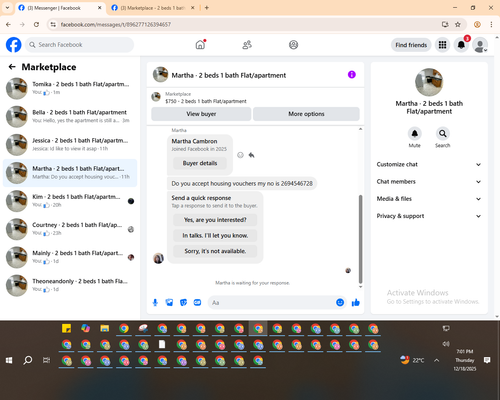Mute this conversation with the bell icon
The height and width of the screenshot is (400, 500).
tap(415, 134)
